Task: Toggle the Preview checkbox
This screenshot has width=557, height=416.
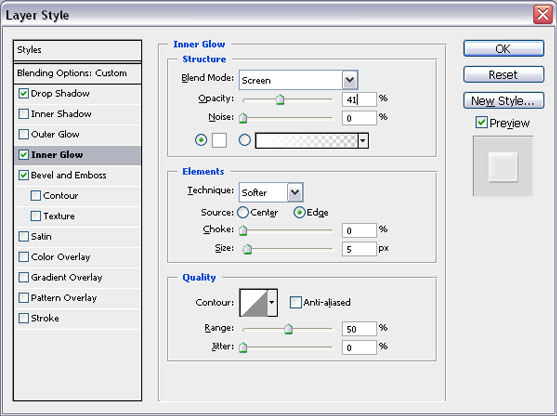Action: 481,123
